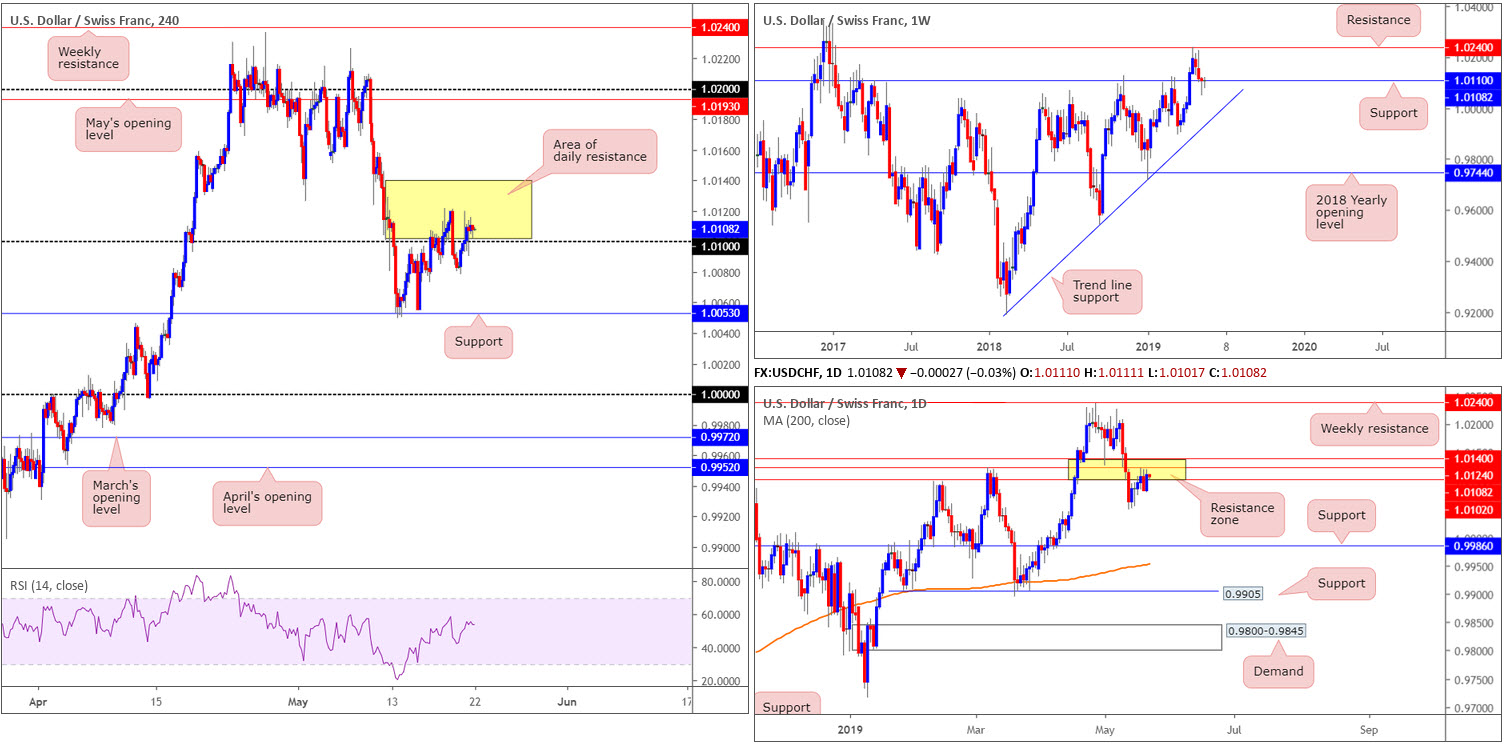This screenshot has height=744, width=1505.
Task: Click the blue 1.00530 support price tag
Action: click(719, 314)
